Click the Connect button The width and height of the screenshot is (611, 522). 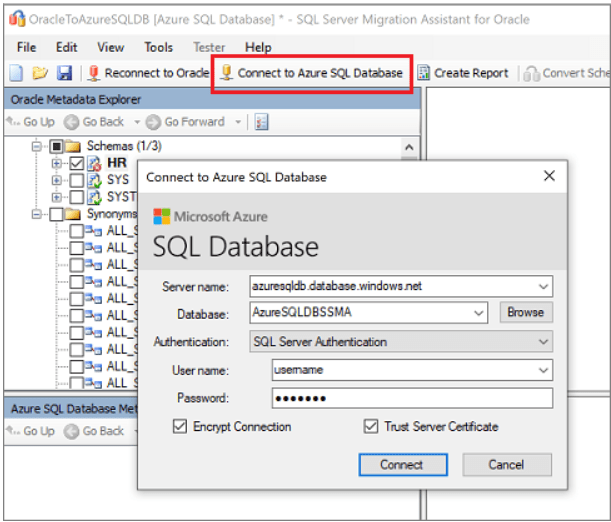tap(401, 465)
